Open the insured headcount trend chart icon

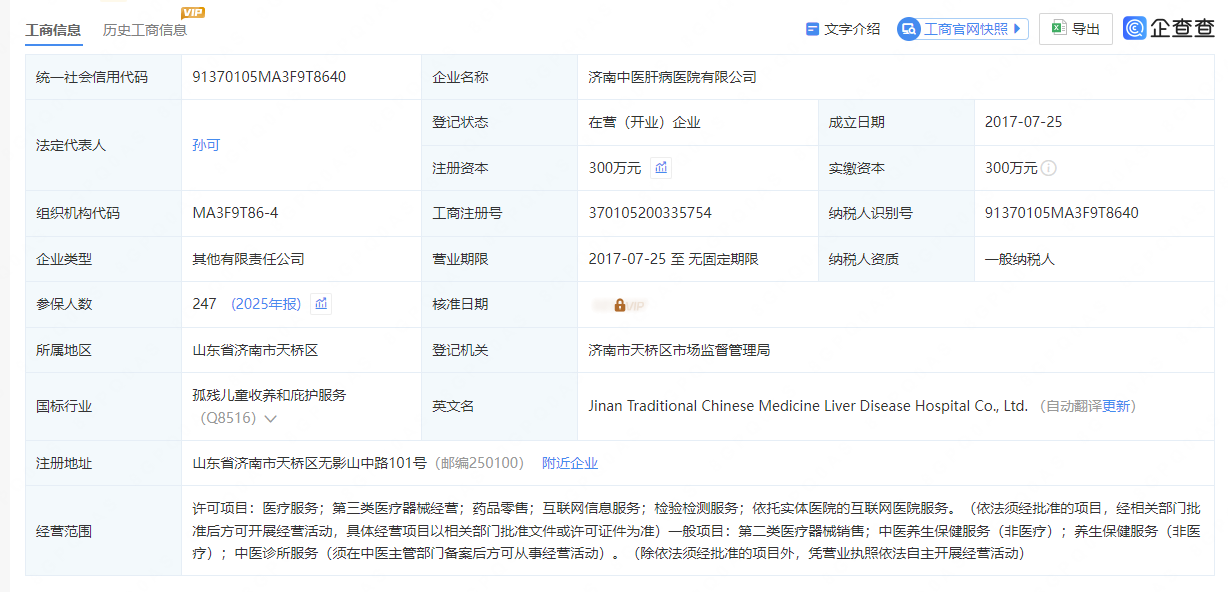(320, 304)
